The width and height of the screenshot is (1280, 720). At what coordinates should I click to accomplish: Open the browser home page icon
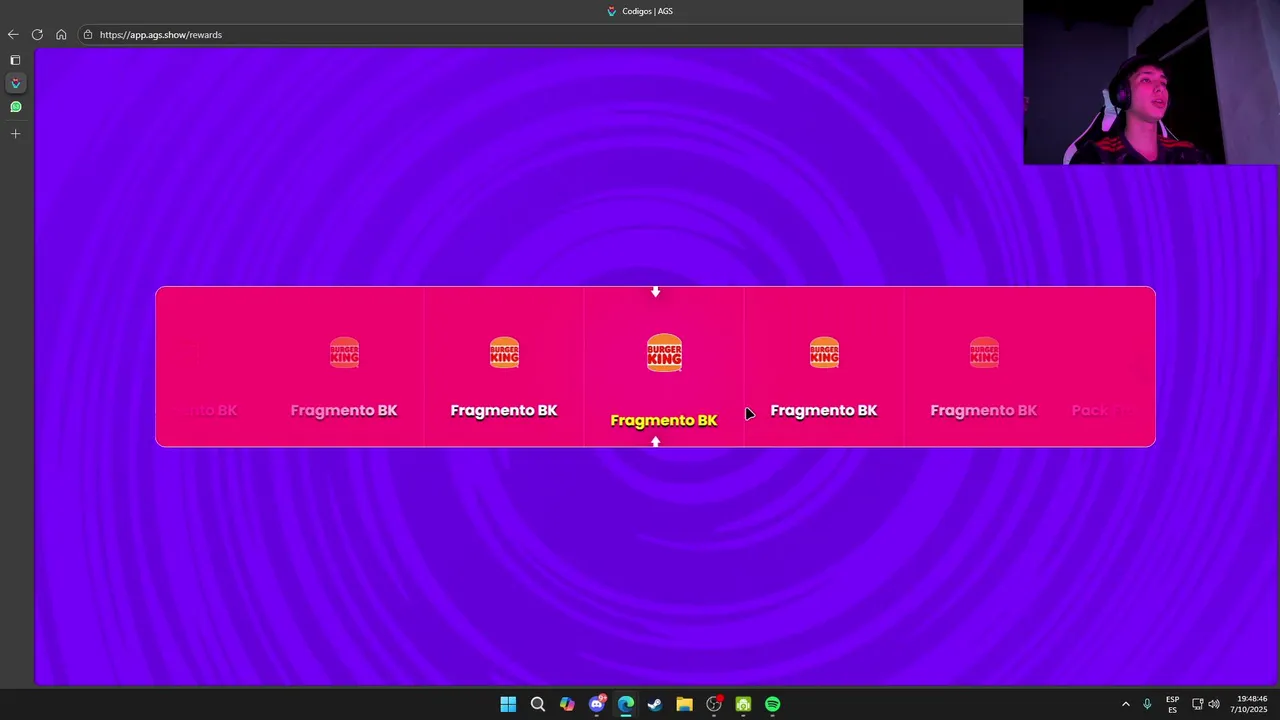61,34
